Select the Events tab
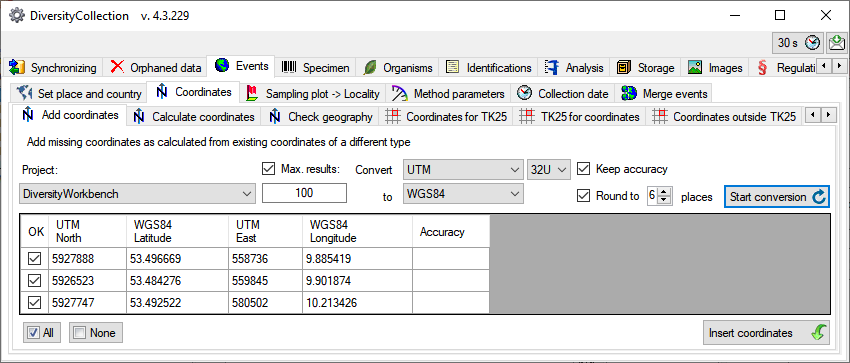This screenshot has height=363, width=850. [x=242, y=66]
